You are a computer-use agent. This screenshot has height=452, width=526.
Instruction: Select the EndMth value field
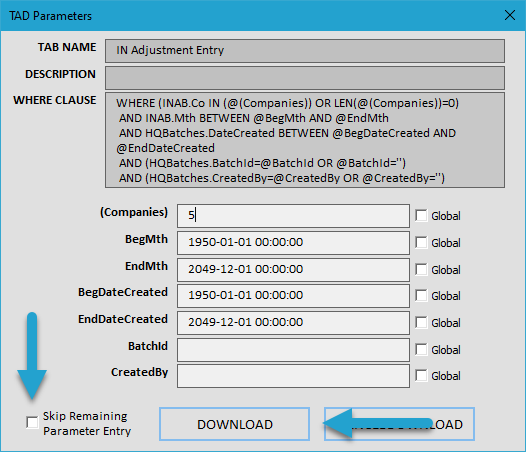click(x=293, y=269)
